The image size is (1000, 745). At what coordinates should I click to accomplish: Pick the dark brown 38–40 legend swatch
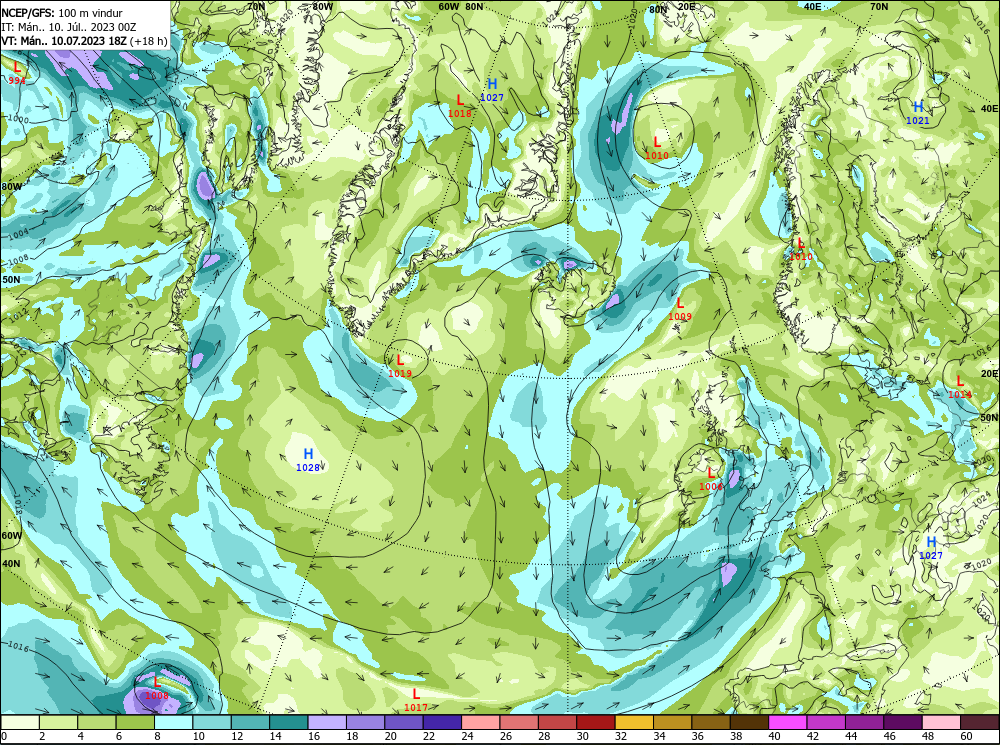tap(749, 722)
